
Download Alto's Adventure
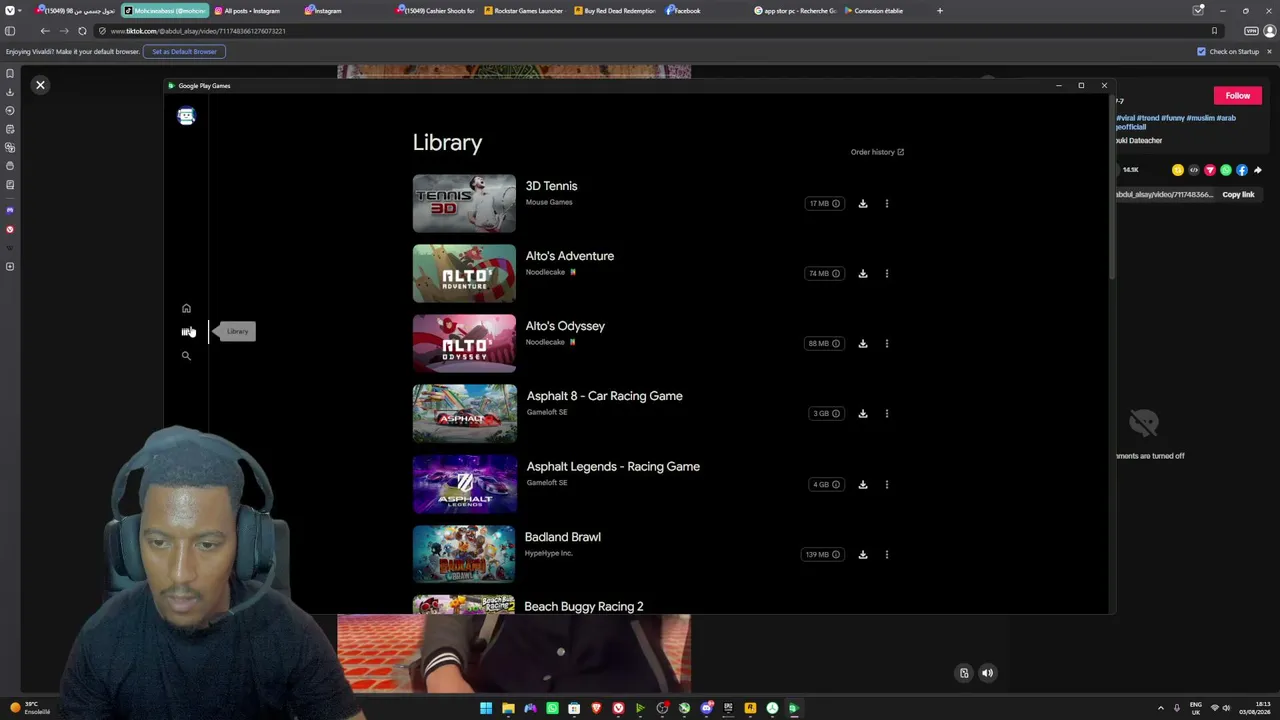point(863,274)
